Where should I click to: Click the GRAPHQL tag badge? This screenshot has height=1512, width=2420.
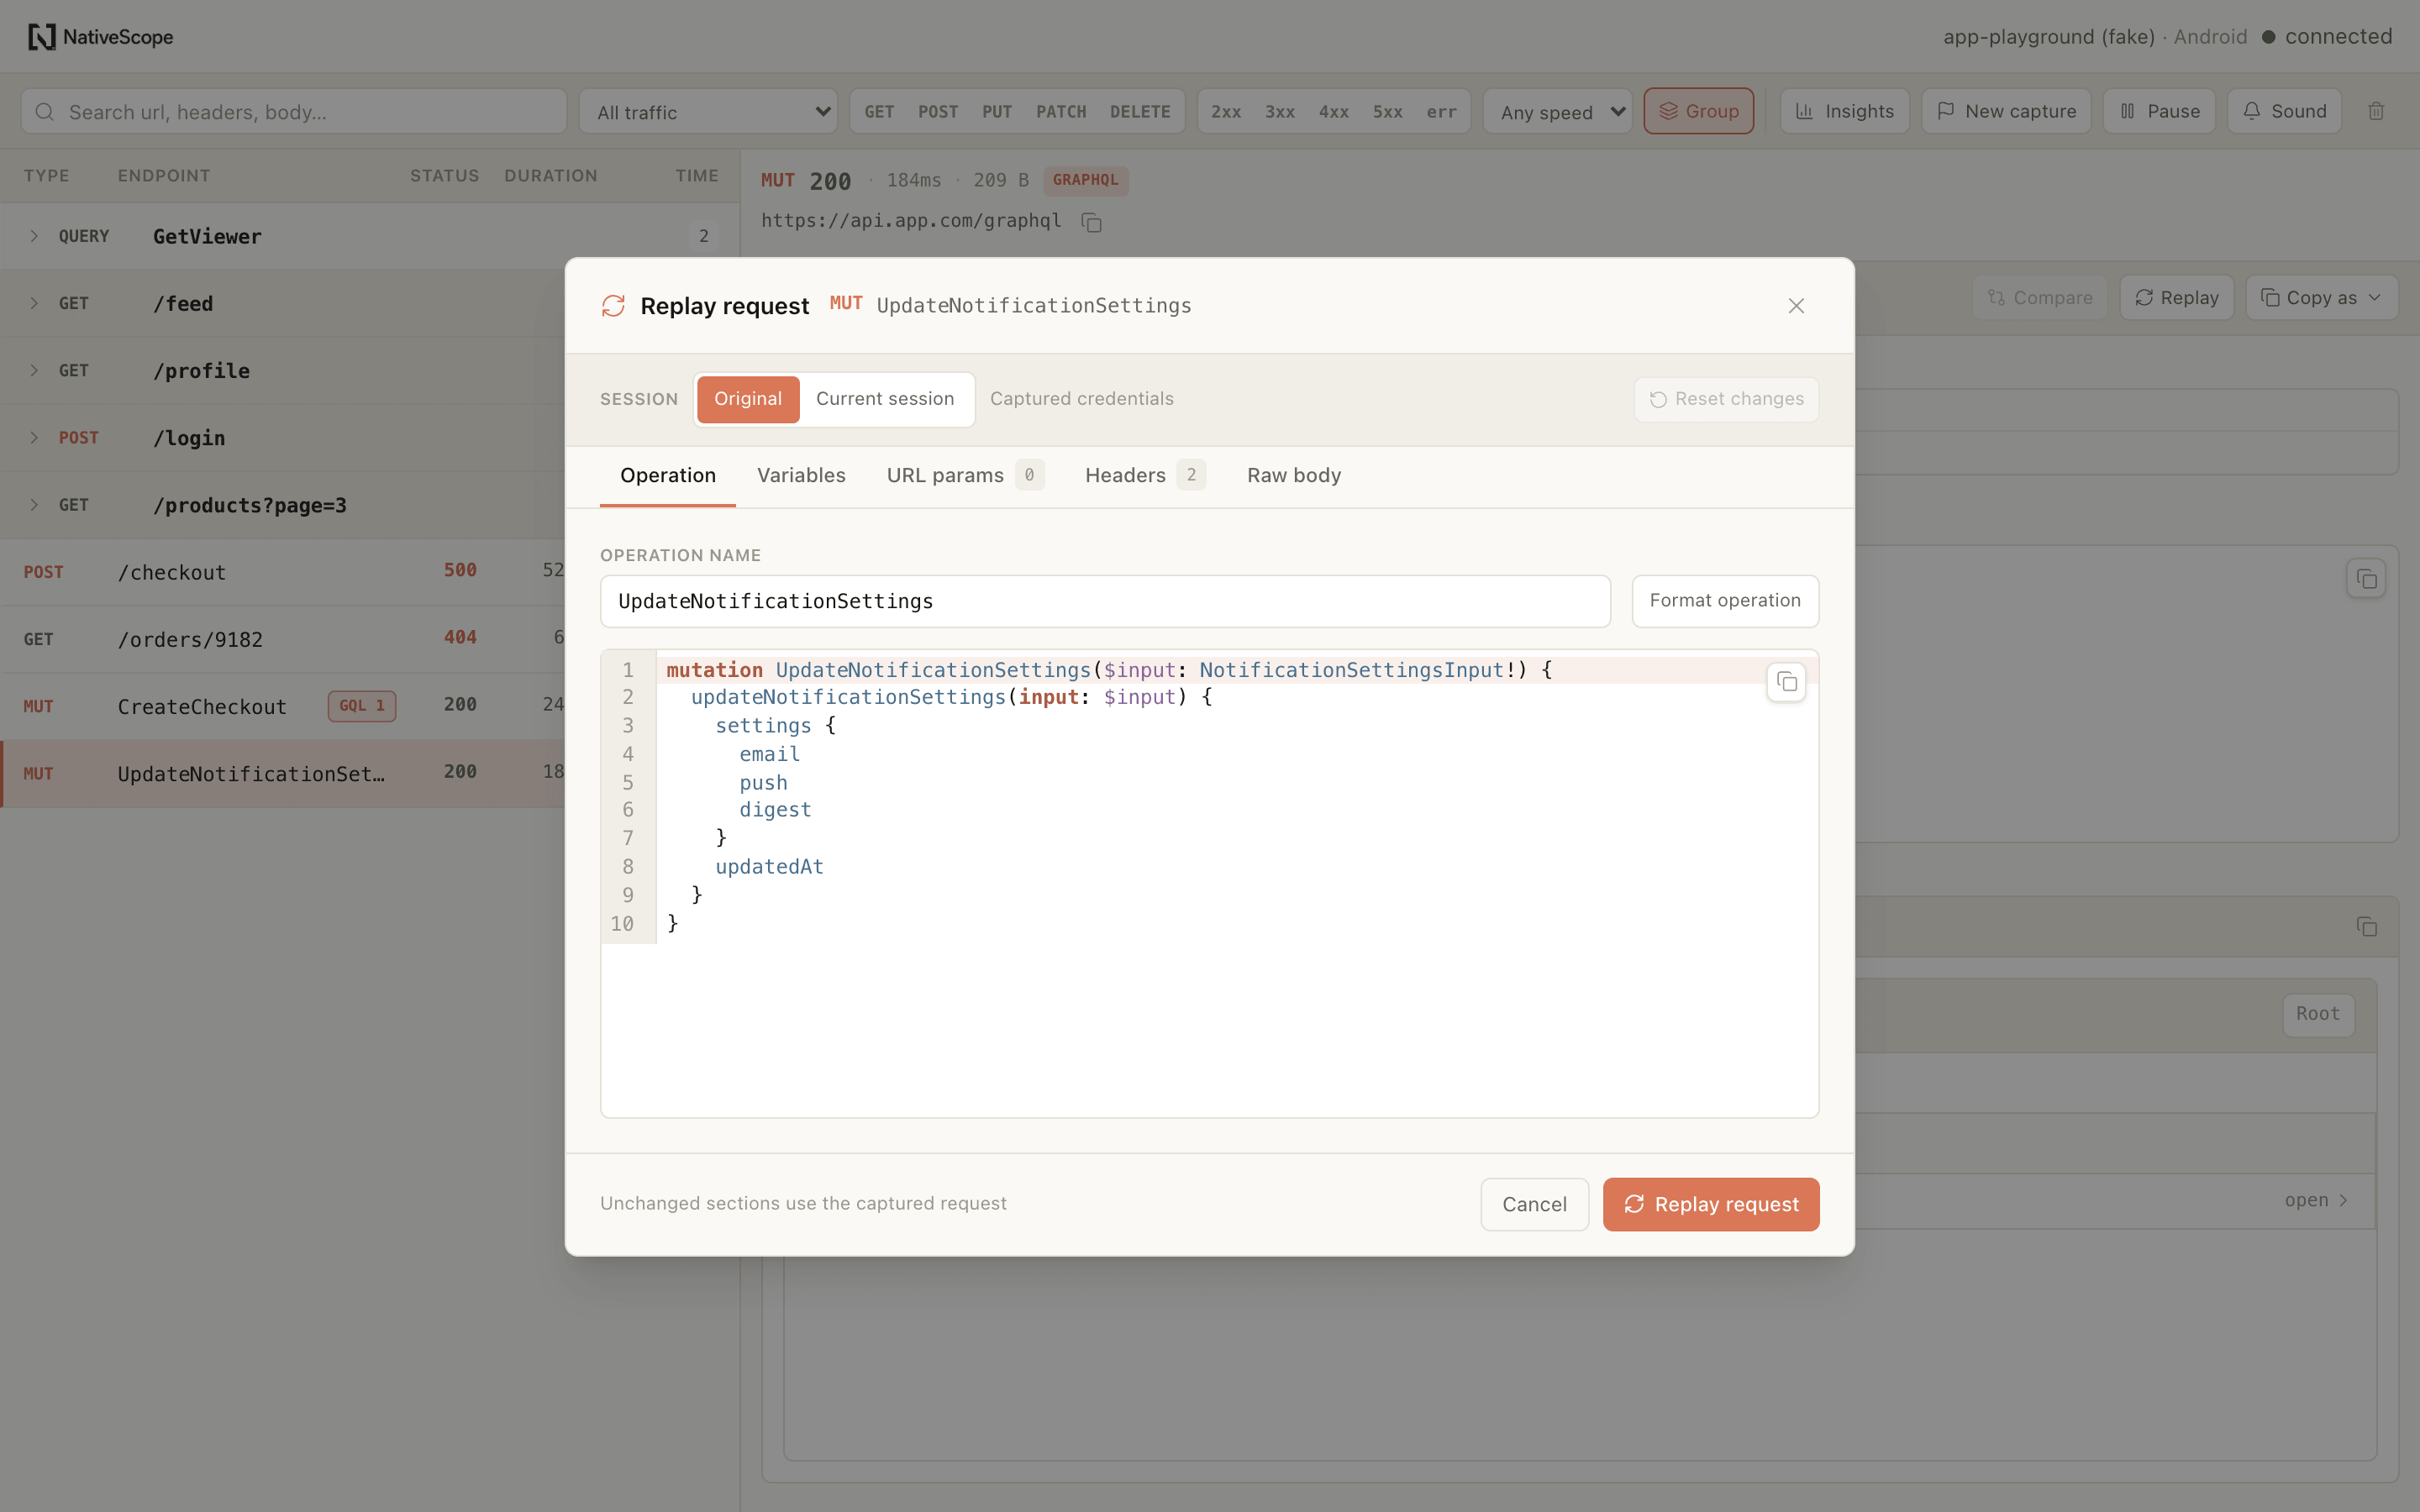point(1085,180)
